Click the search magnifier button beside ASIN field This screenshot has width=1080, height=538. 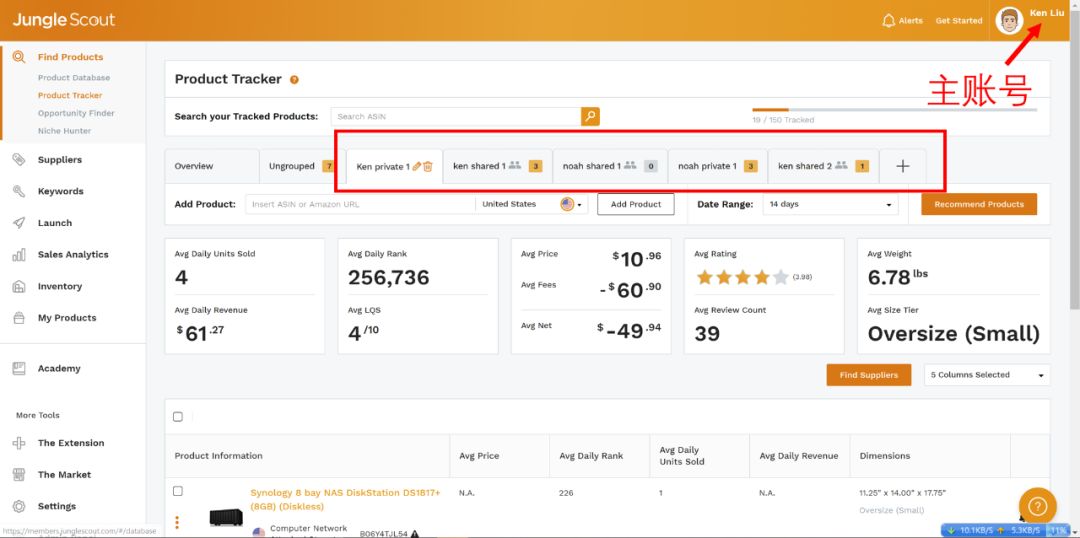click(590, 117)
